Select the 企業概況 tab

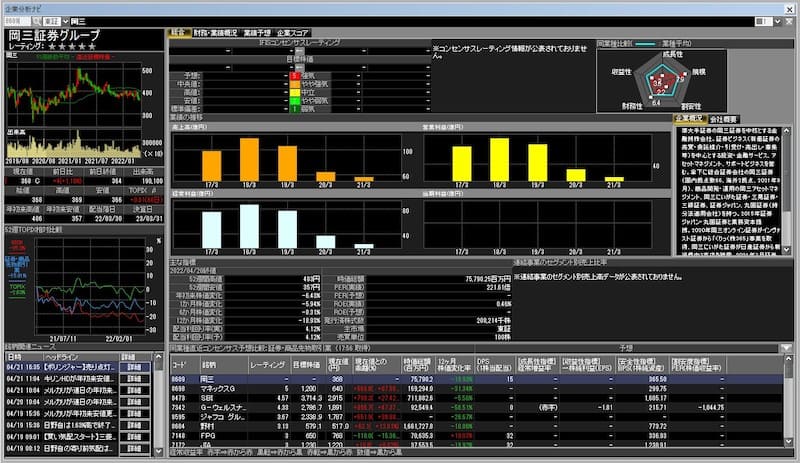(x=689, y=119)
